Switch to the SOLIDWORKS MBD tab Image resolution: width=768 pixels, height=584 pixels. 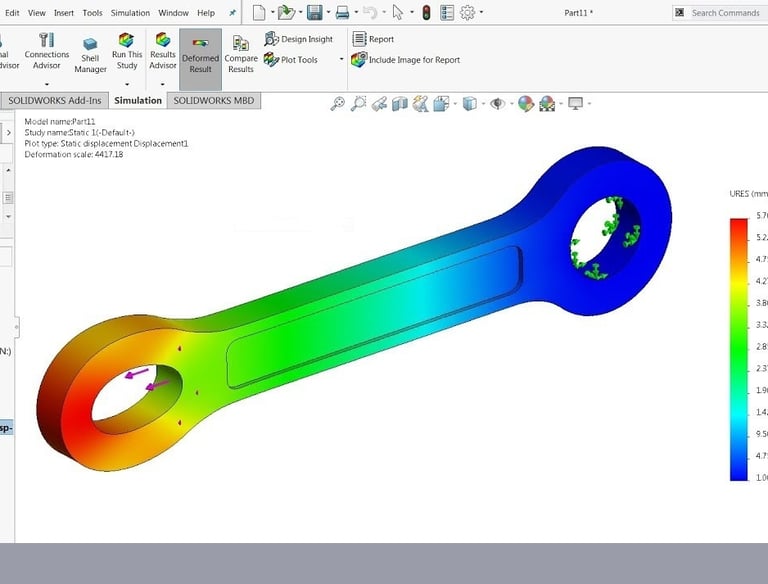(214, 100)
